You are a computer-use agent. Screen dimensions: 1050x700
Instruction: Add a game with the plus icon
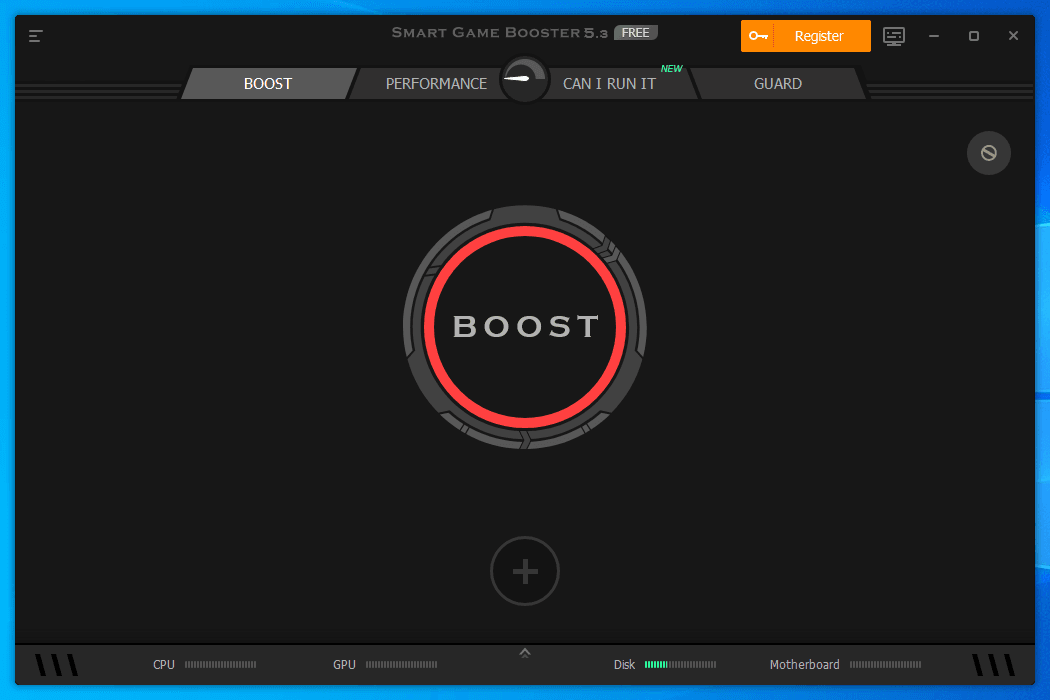point(525,571)
